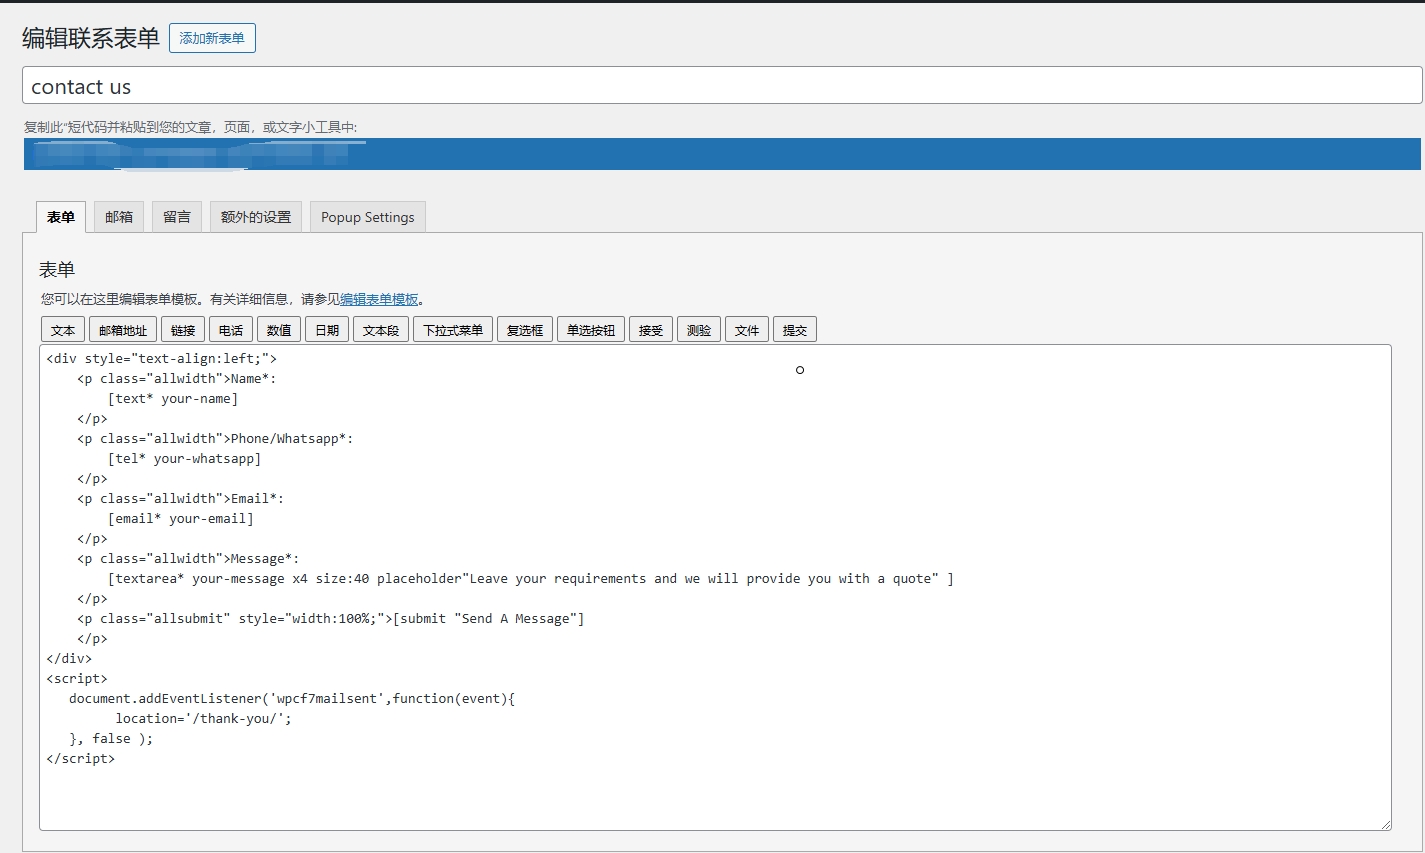Image resolution: width=1425 pixels, height=853 pixels.
Task: Open the 留言 tab
Action: 177,217
